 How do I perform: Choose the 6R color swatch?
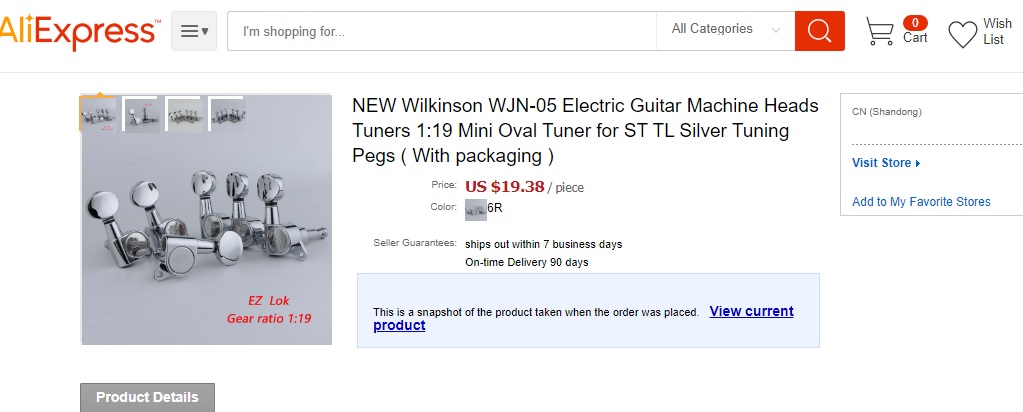coord(476,209)
